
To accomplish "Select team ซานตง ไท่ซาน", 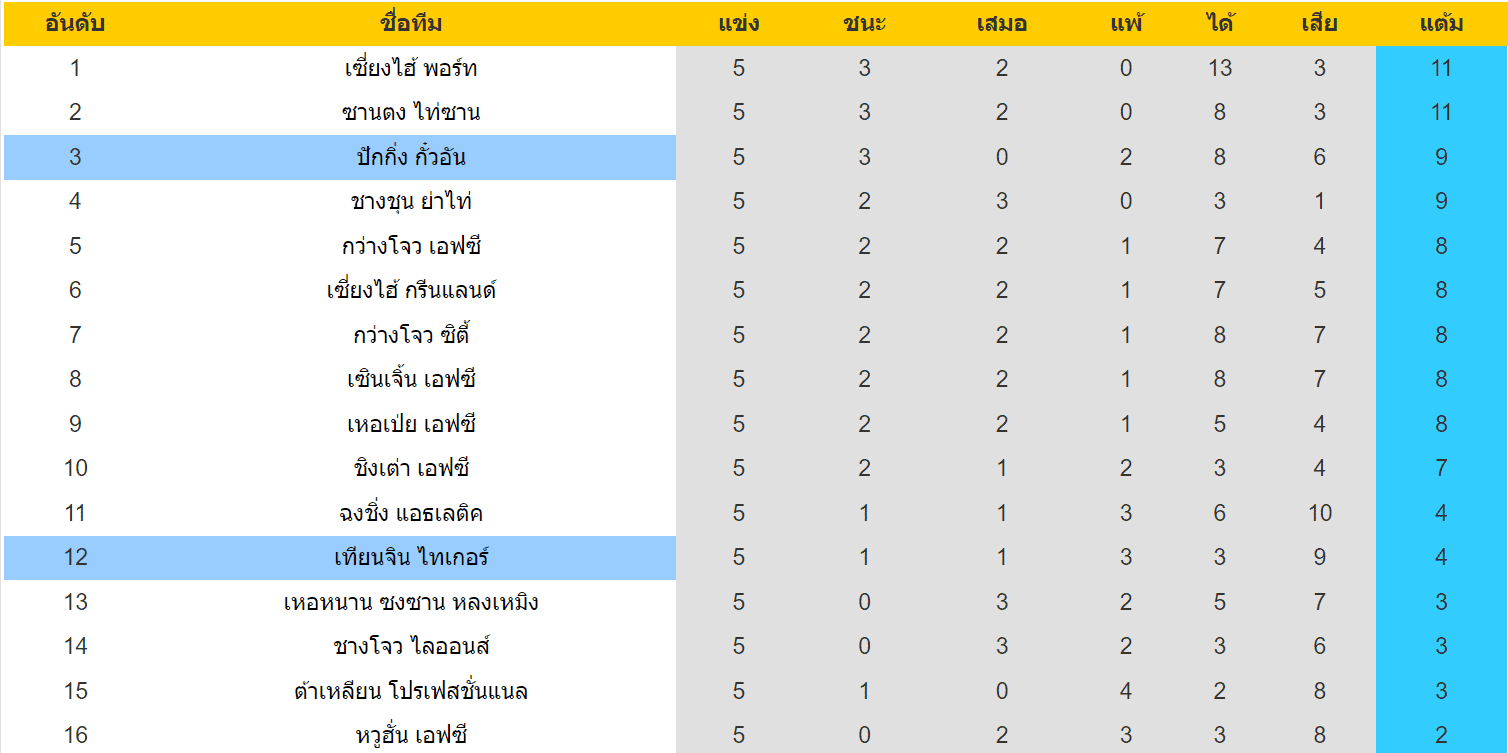I will [411, 112].
